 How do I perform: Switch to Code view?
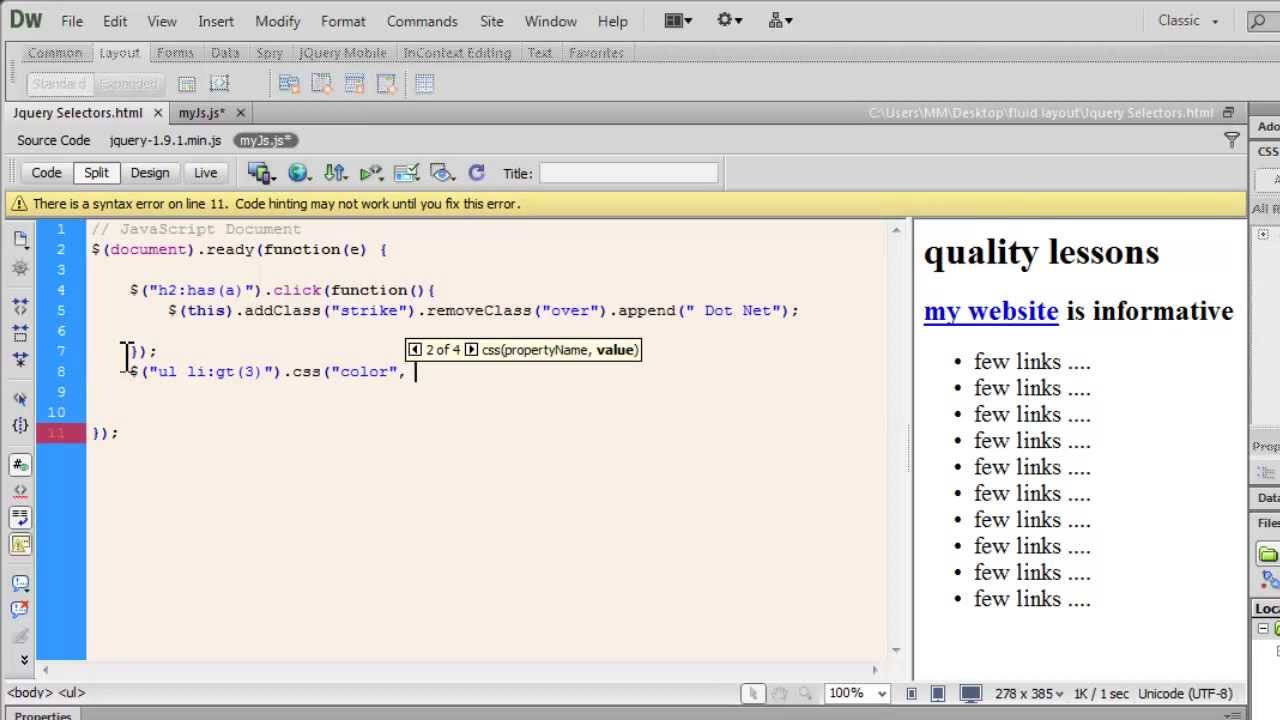(46, 173)
